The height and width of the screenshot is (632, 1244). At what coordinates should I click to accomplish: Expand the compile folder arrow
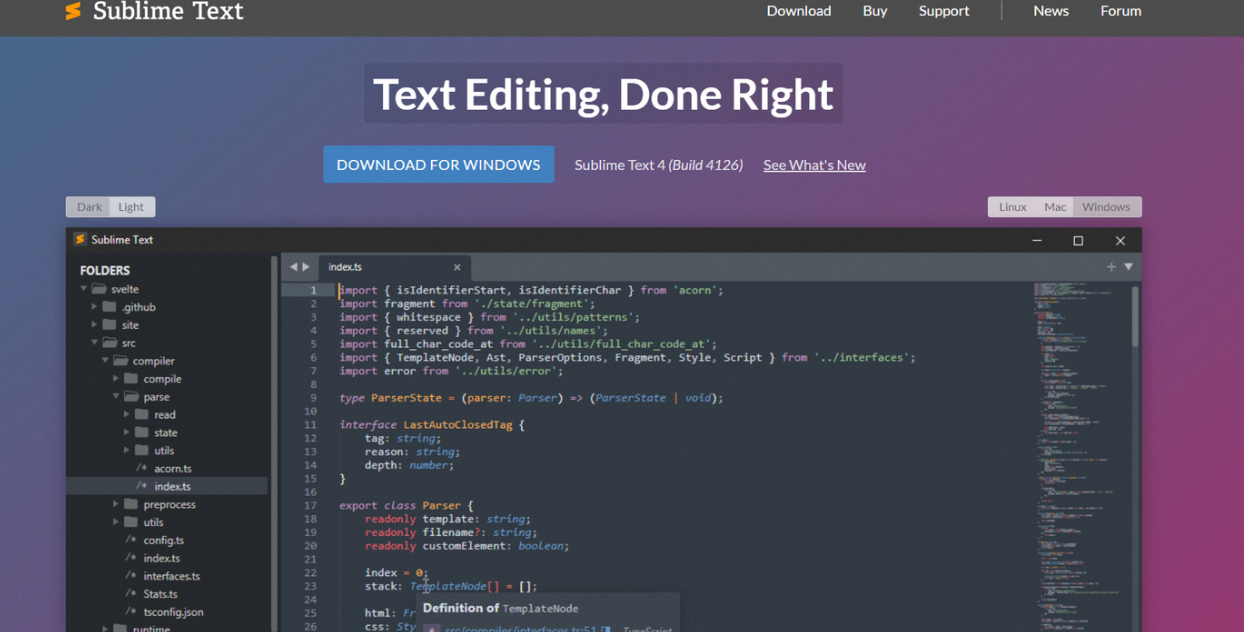tap(116, 379)
